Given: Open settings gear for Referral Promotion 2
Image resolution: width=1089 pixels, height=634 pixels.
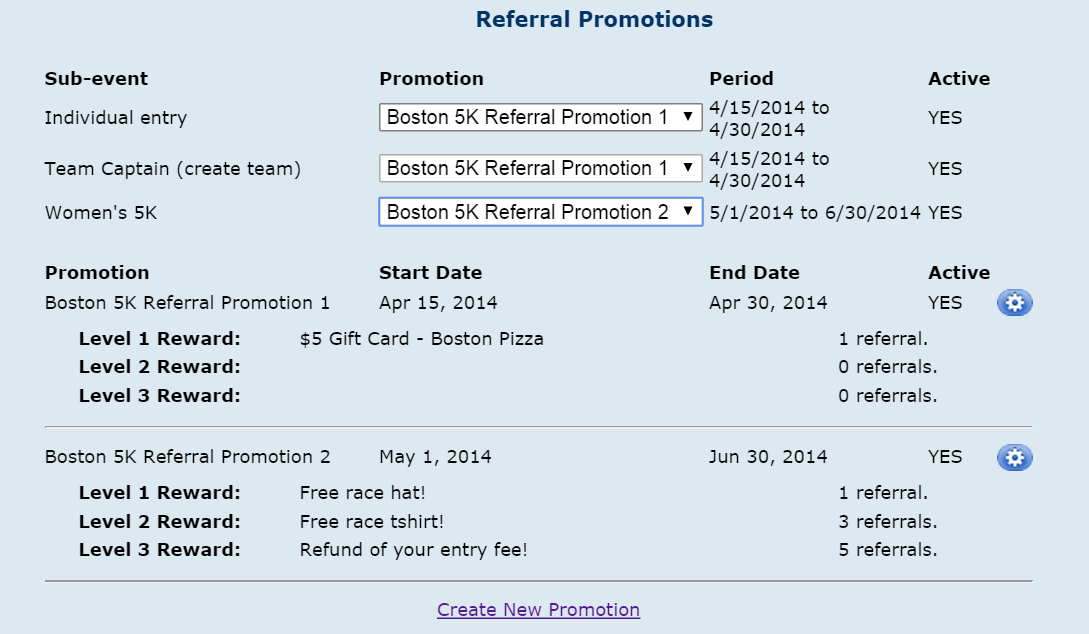Looking at the screenshot, I should [1014, 457].
